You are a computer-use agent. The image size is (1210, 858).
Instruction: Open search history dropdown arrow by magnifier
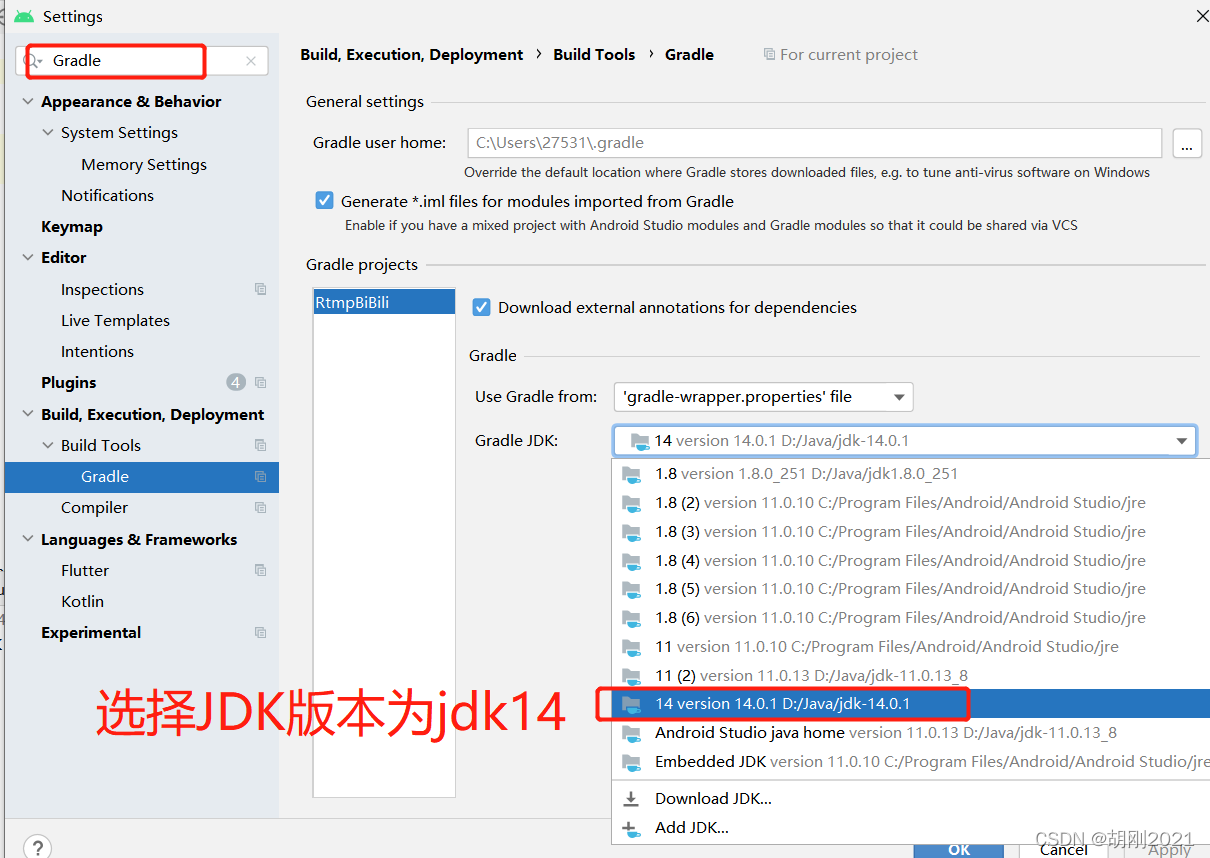(x=40, y=63)
